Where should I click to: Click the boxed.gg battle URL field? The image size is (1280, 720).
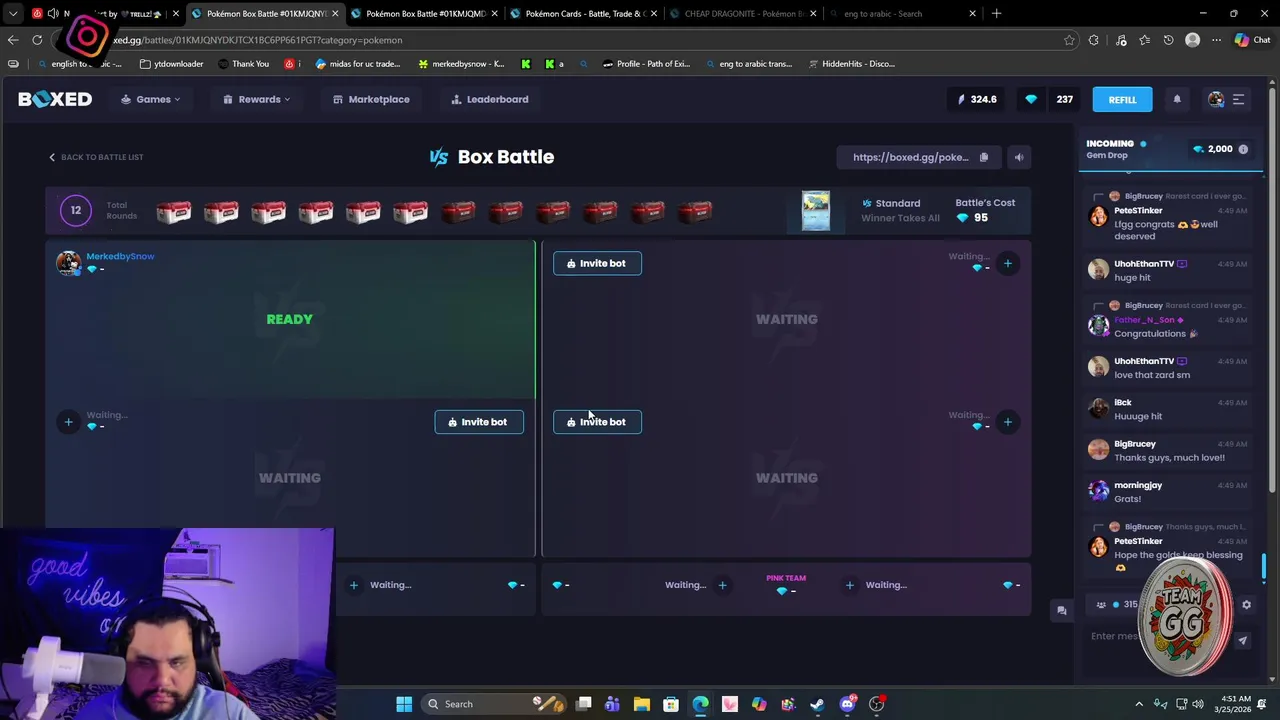point(910,157)
